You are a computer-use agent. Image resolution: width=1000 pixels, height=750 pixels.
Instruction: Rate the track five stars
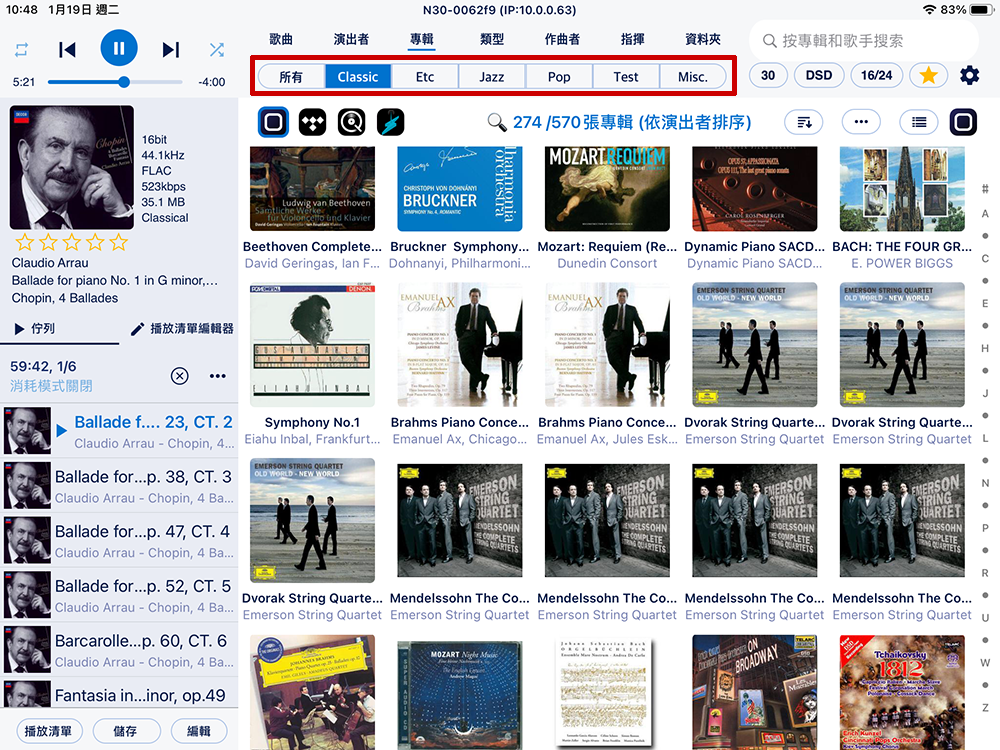[x=119, y=242]
